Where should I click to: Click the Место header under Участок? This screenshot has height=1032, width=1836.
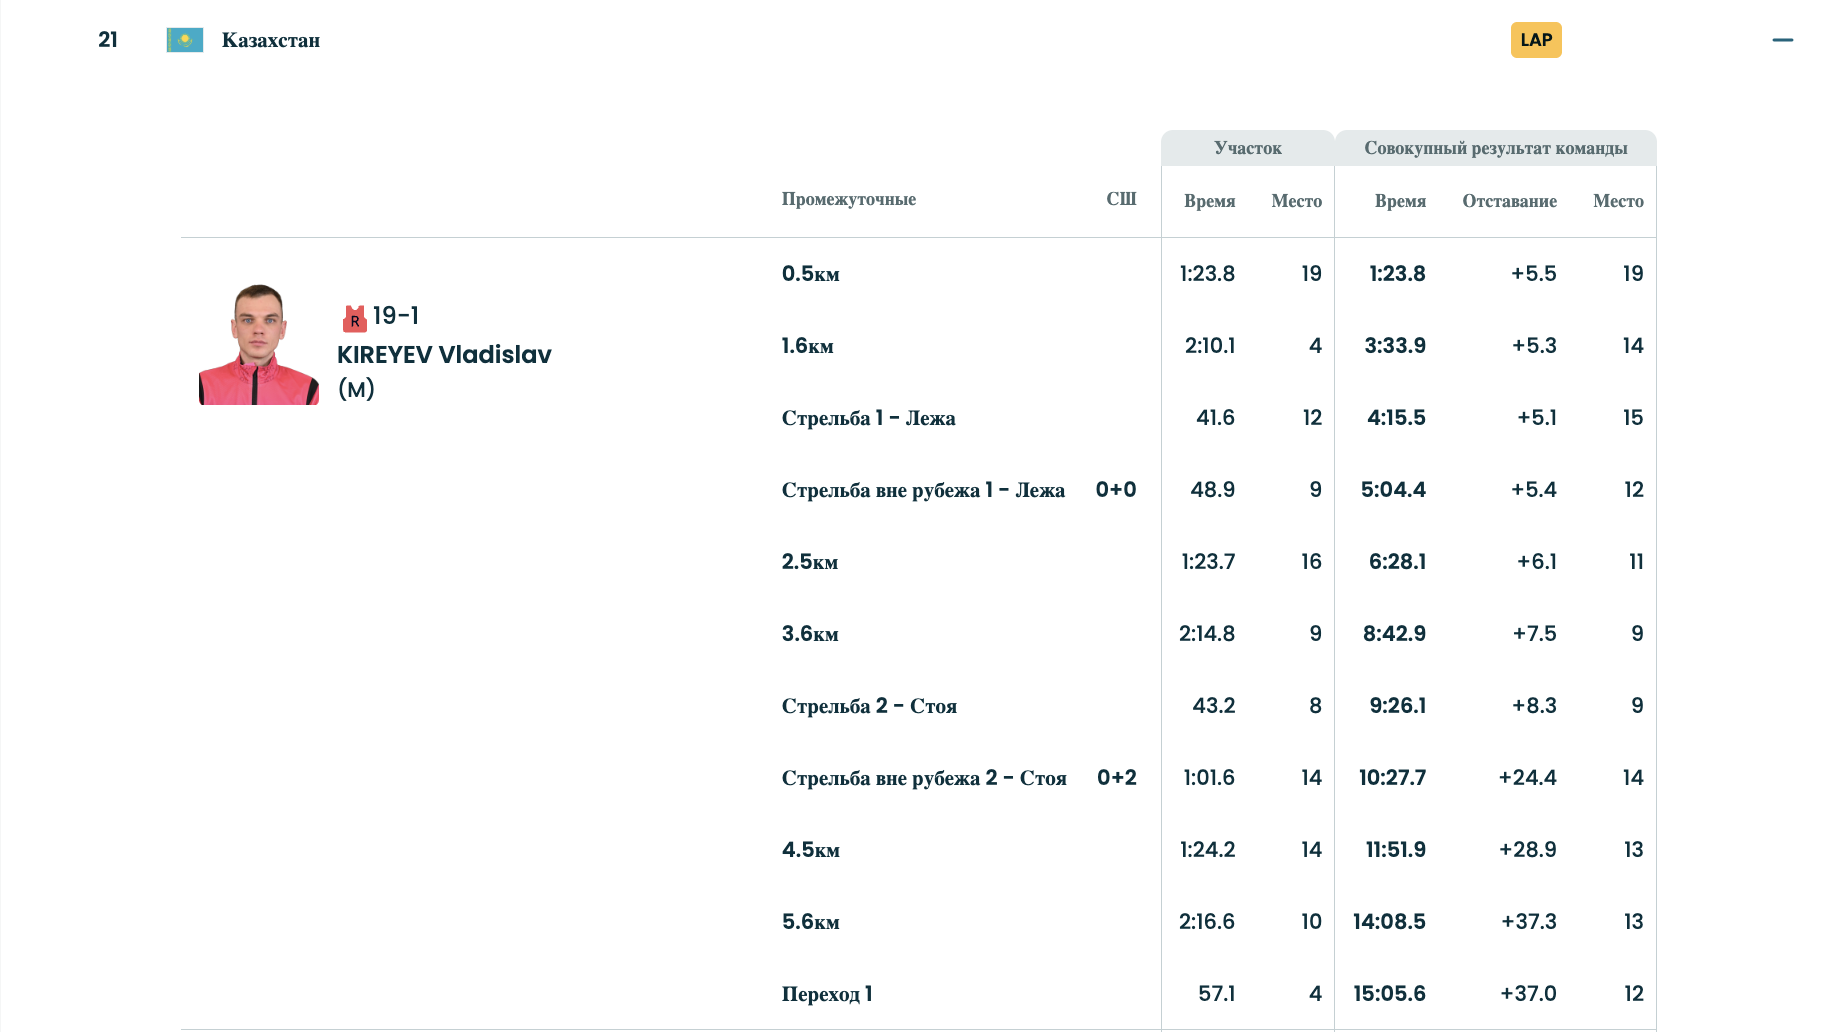click(1296, 201)
